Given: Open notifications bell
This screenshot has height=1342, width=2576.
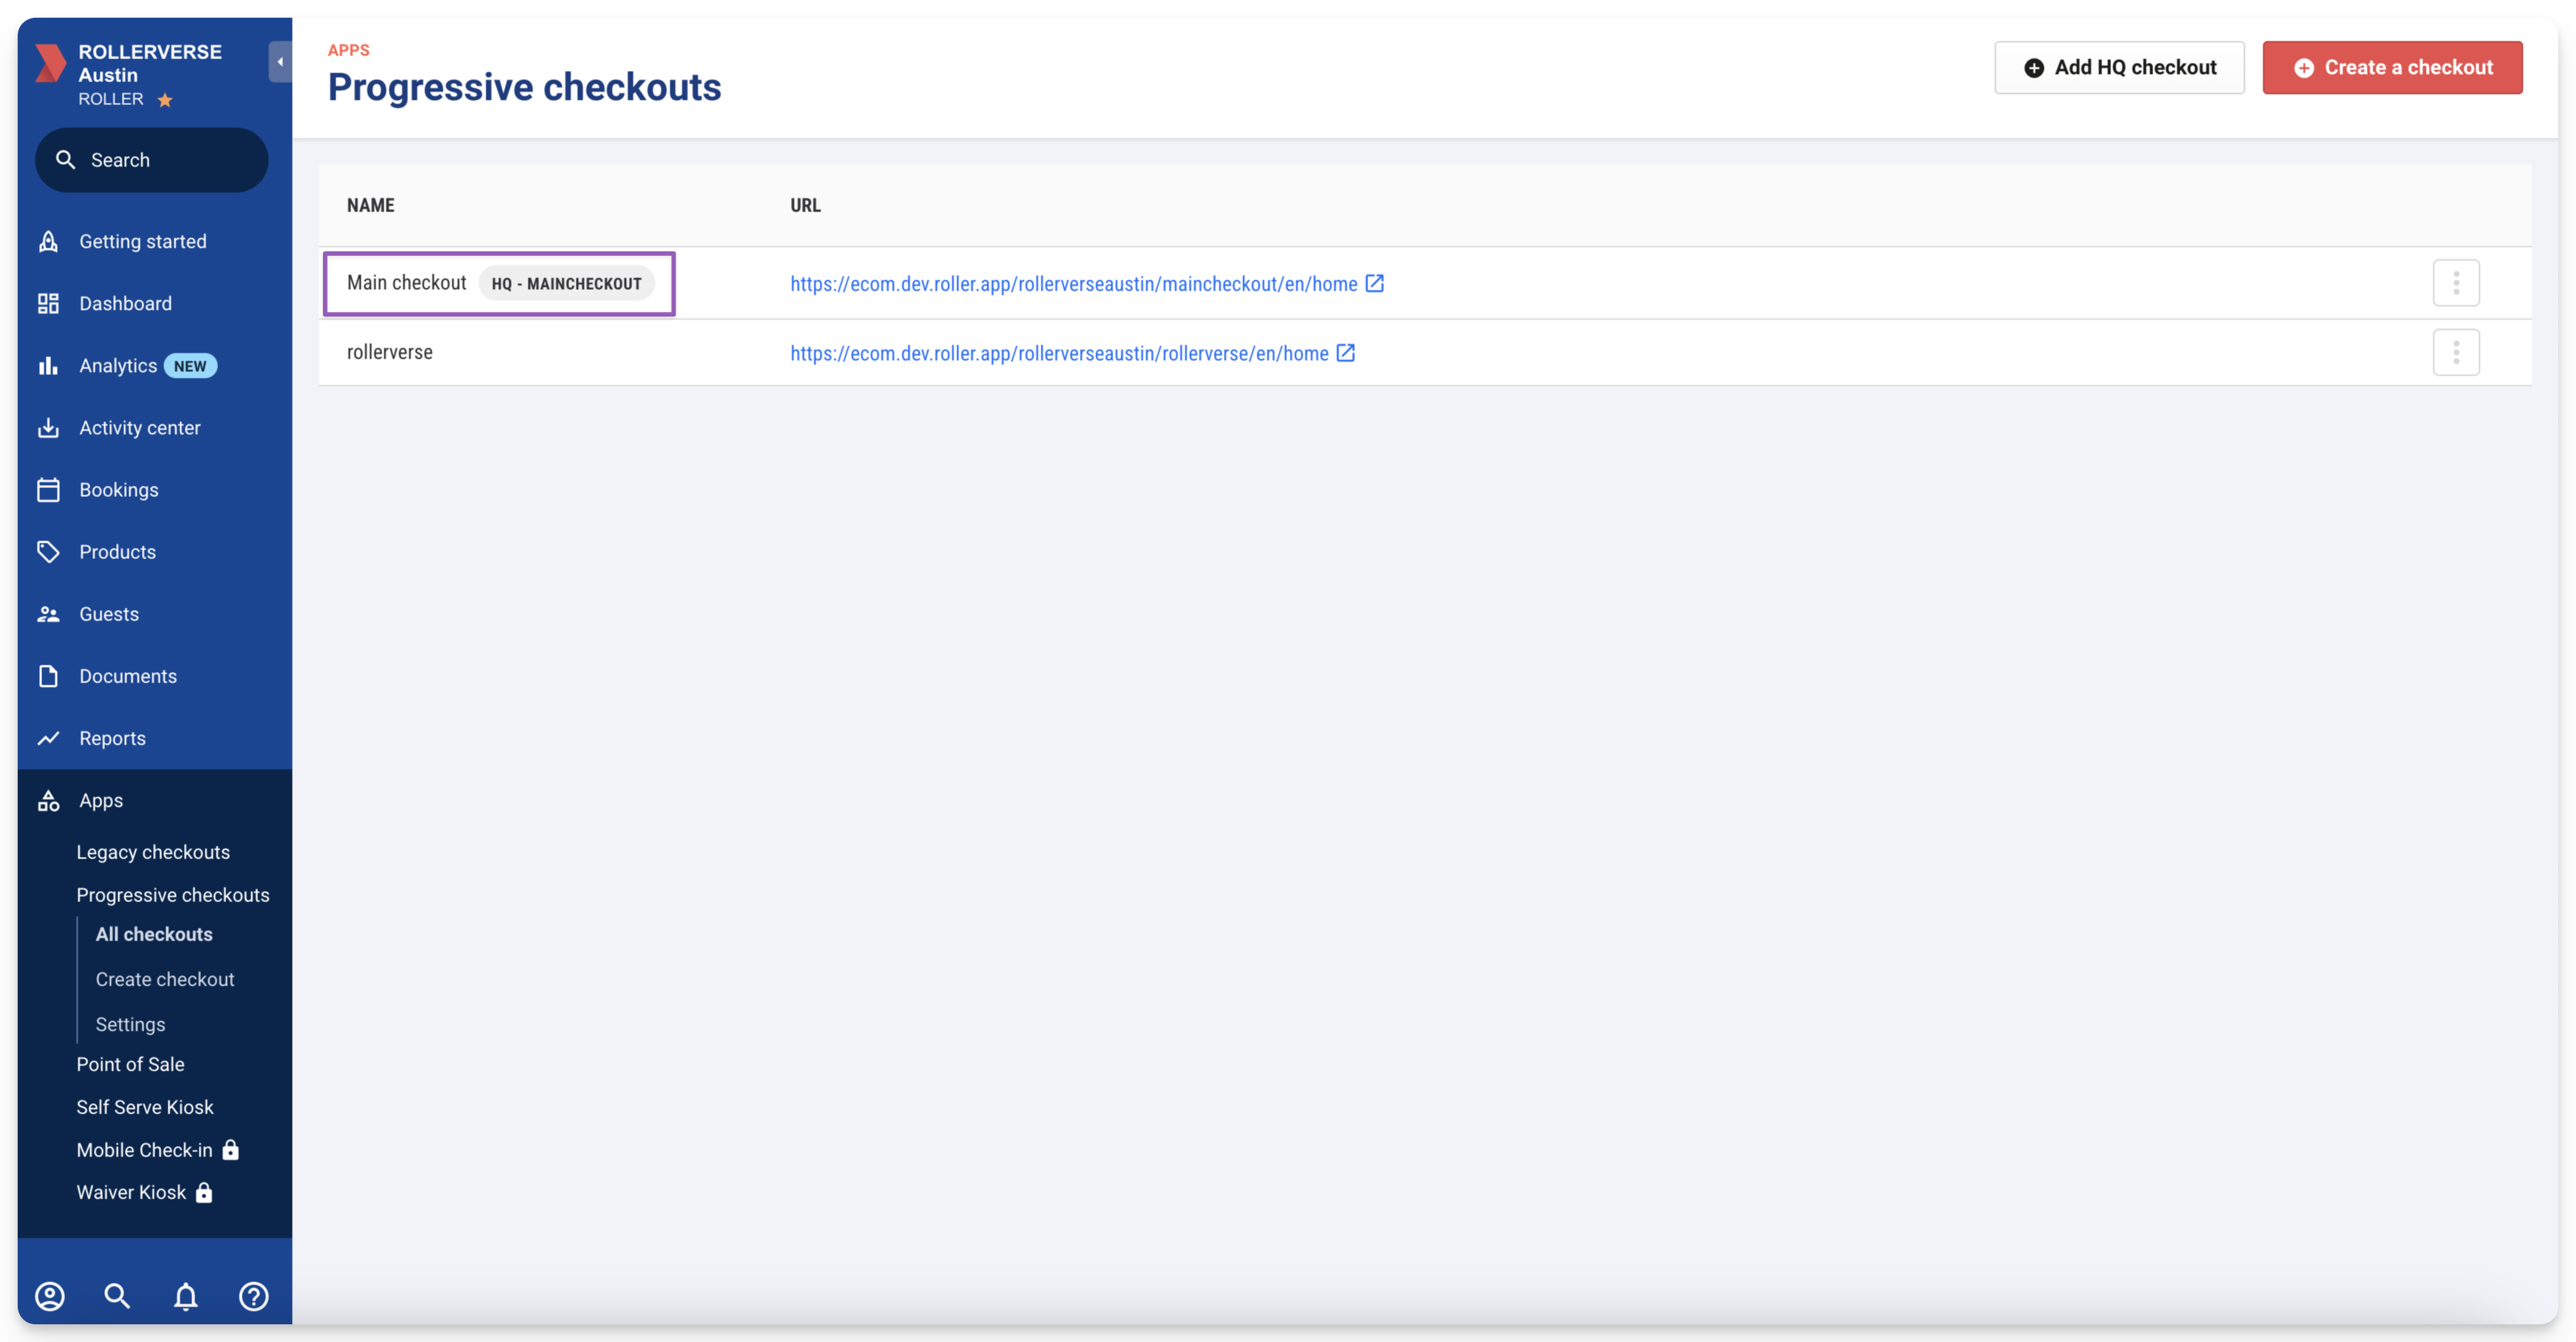Looking at the screenshot, I should (x=186, y=1296).
